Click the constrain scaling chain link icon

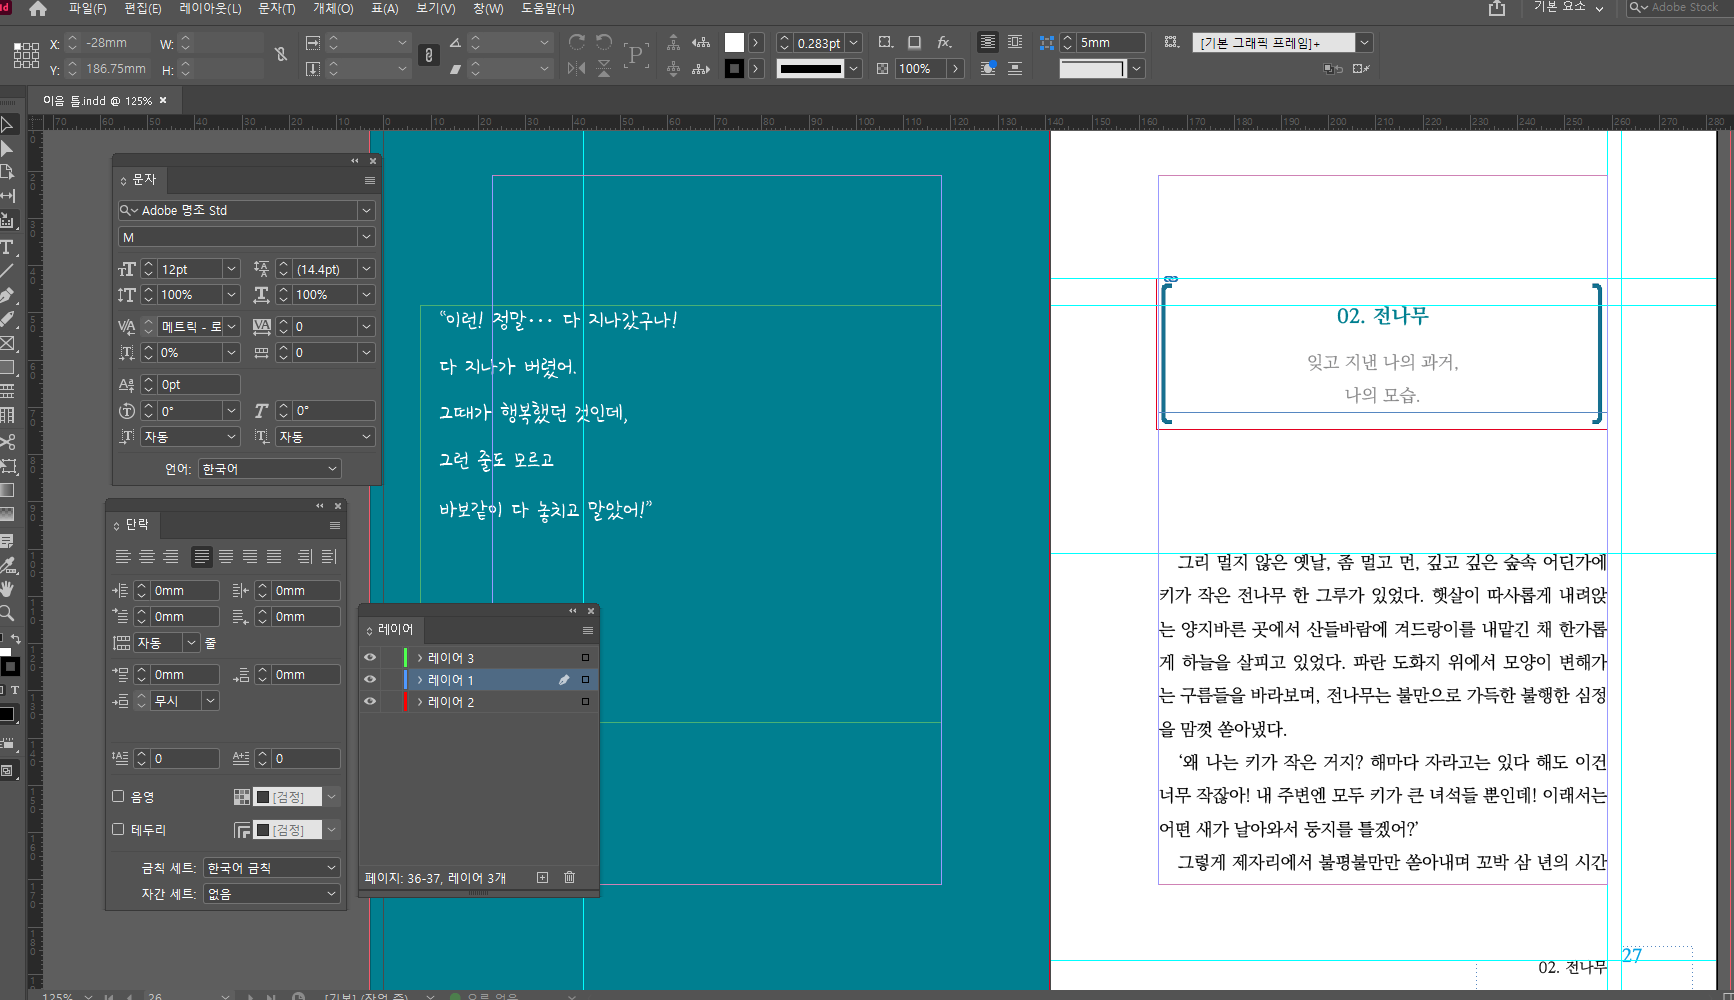tap(429, 55)
